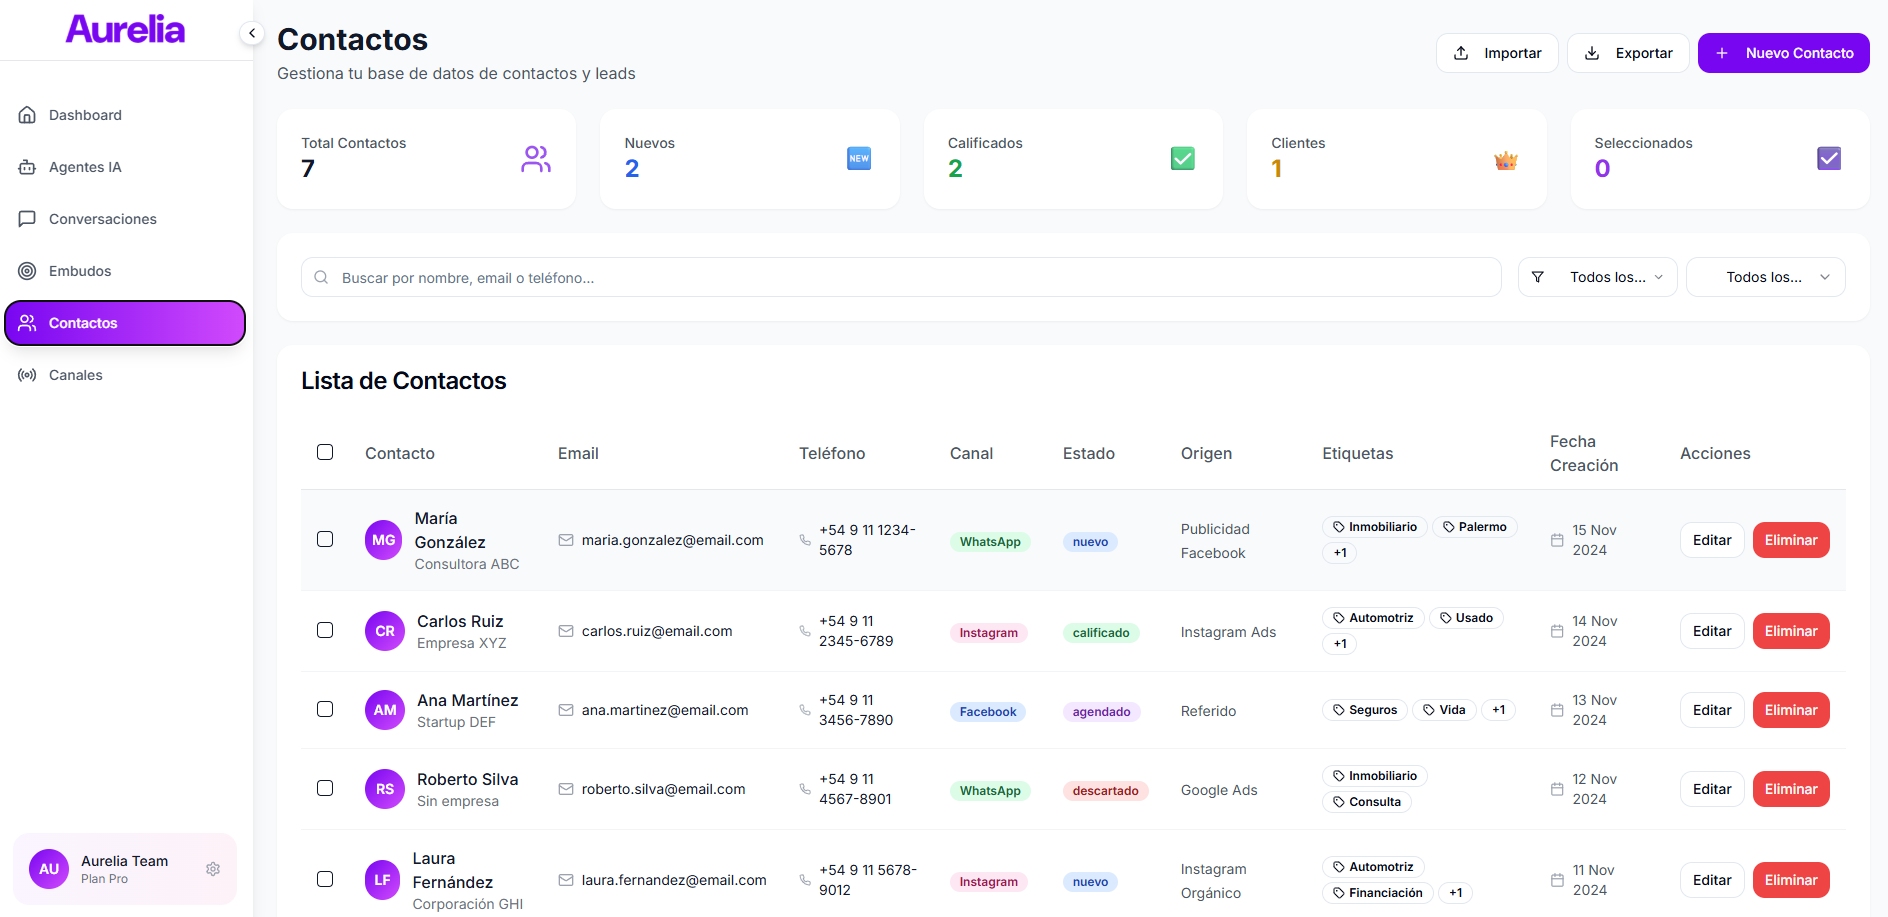Expand the +1 tags on Ana Martínez

click(1498, 710)
